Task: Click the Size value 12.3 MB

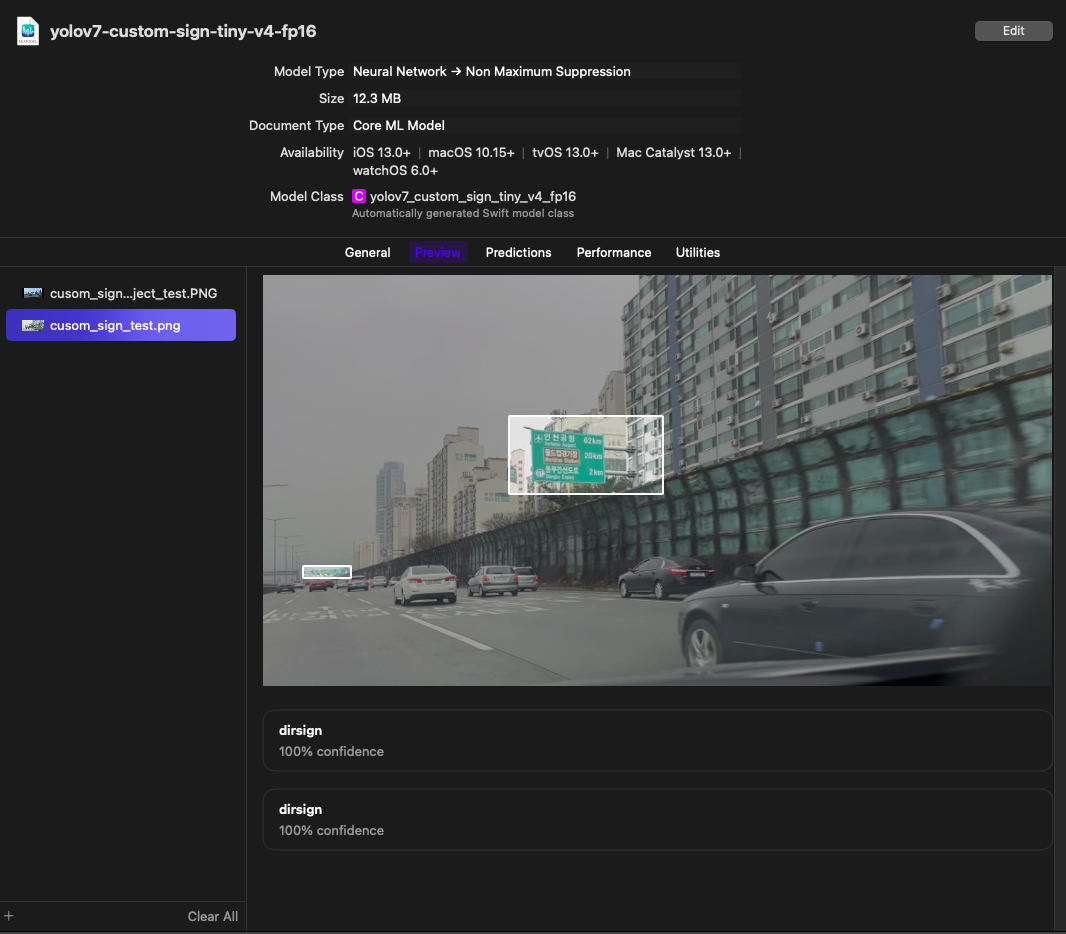Action: pos(377,99)
